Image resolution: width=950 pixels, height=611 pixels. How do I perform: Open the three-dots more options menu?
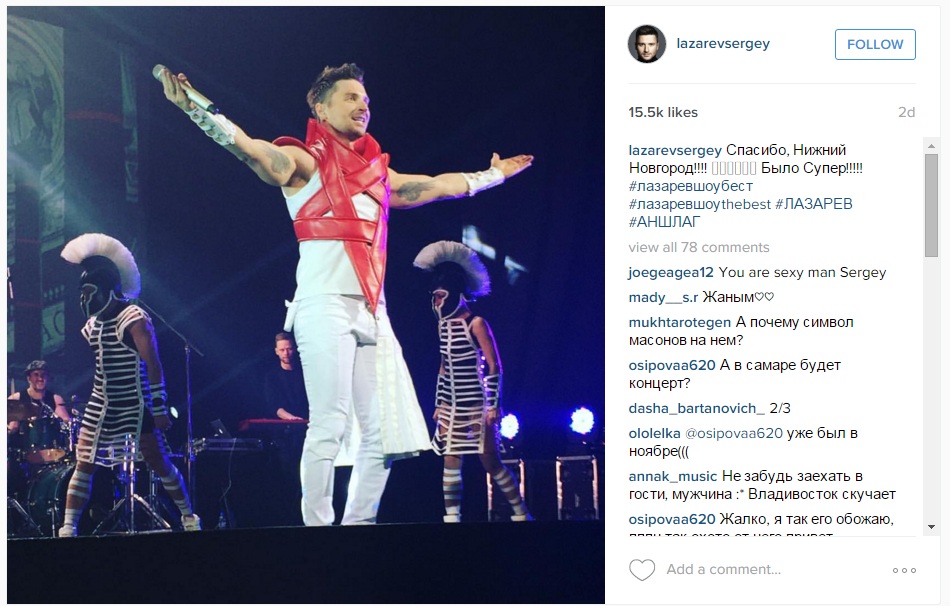coord(904,570)
